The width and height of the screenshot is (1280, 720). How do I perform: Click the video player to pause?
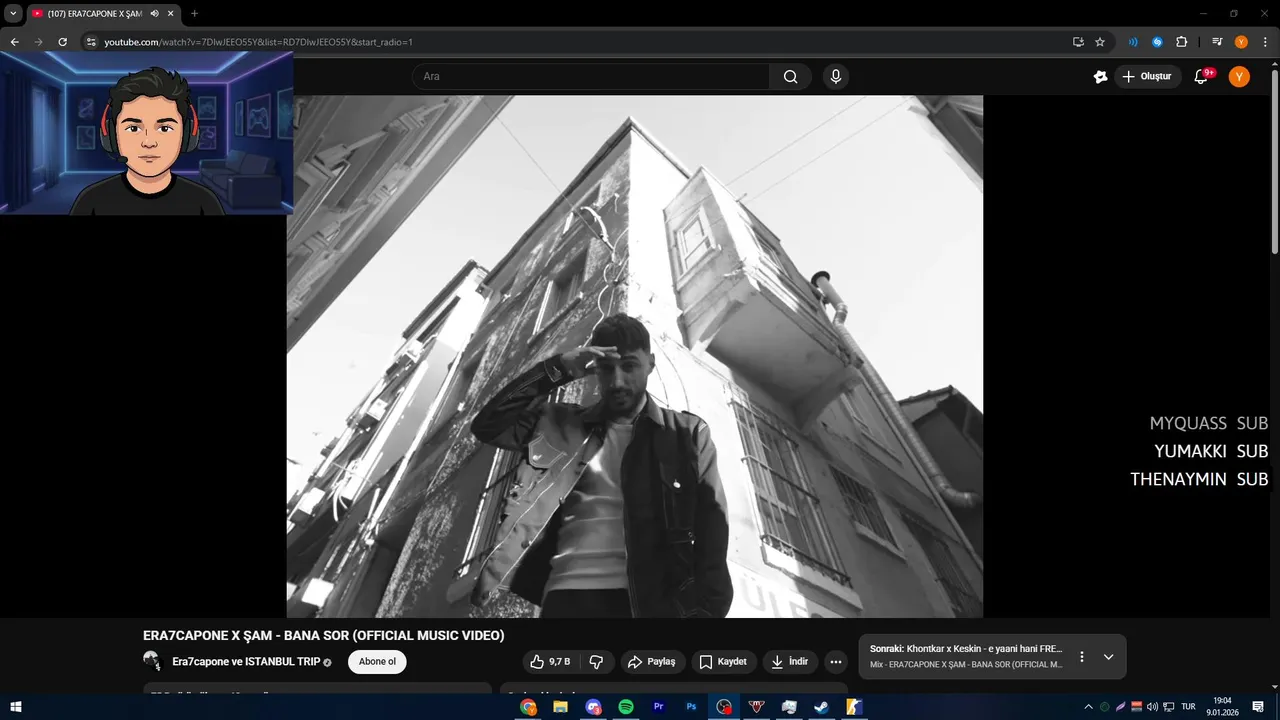[635, 356]
